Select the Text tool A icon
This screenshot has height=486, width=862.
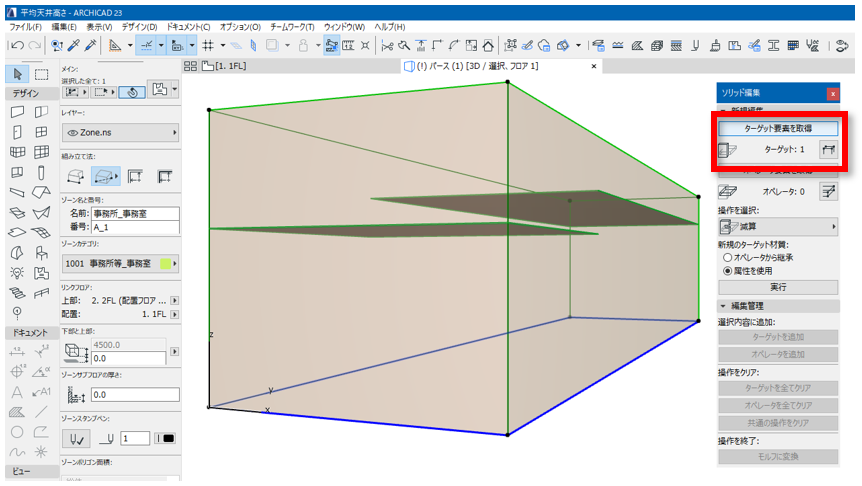[17, 392]
